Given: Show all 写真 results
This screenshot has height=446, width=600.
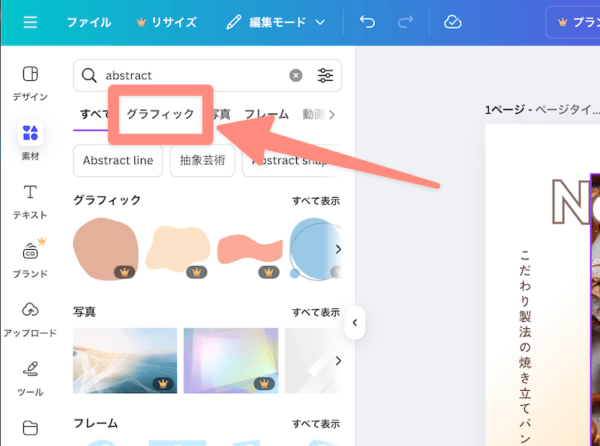Looking at the screenshot, I should point(316,313).
